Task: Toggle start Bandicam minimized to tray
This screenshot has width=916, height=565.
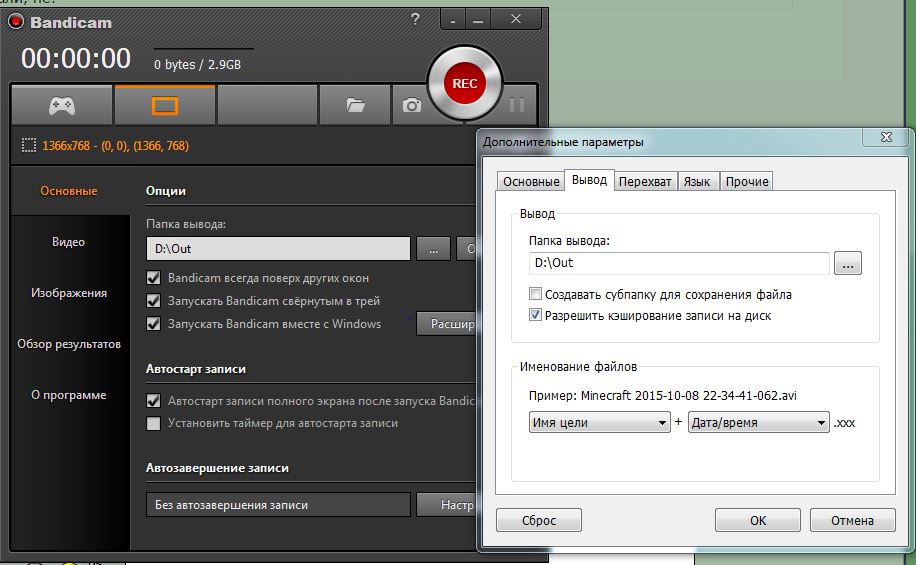Action: [x=154, y=301]
